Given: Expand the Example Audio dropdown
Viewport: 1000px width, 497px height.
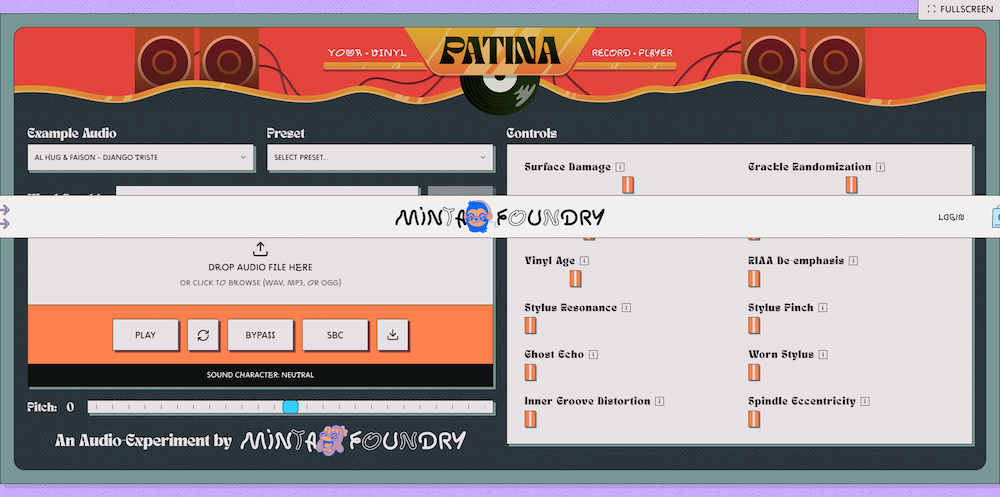Looking at the screenshot, I should point(141,158).
